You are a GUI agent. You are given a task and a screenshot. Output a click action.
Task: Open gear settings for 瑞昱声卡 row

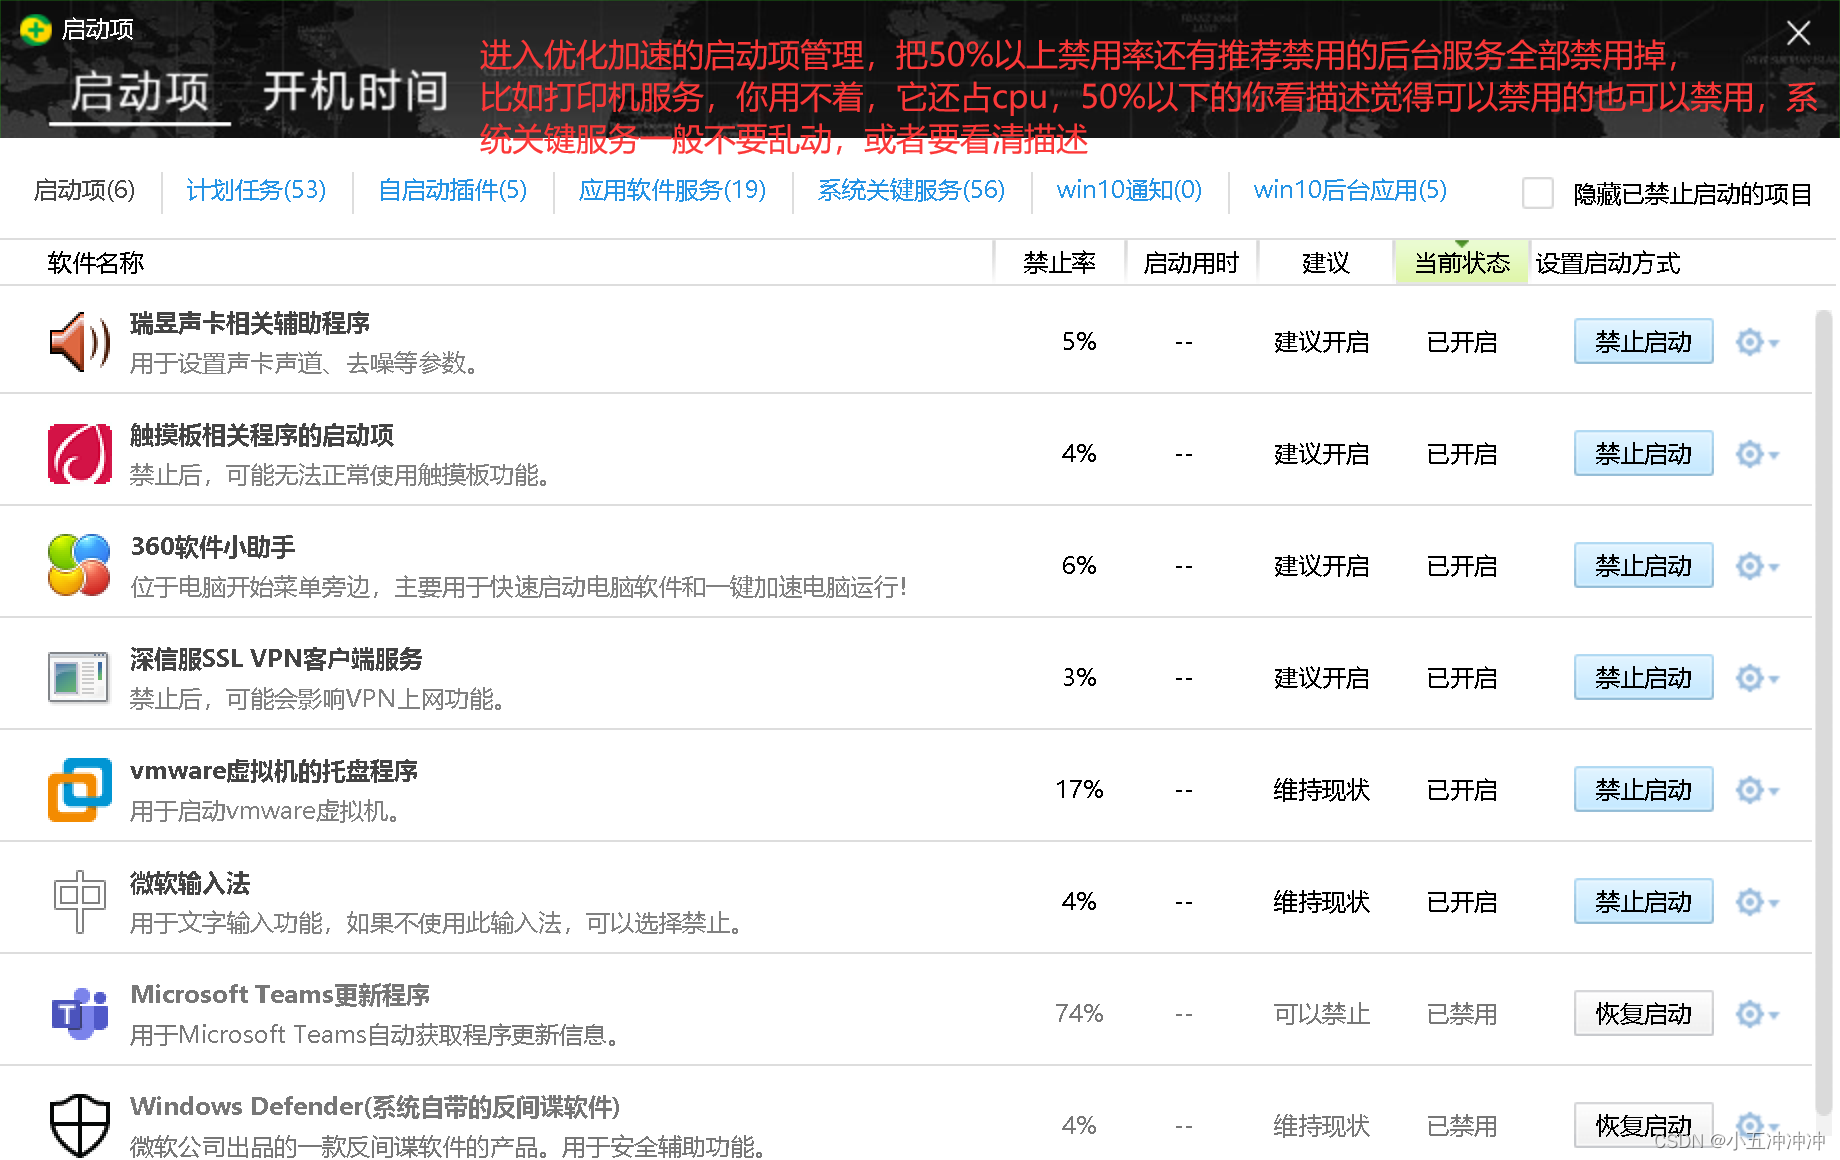(1757, 342)
